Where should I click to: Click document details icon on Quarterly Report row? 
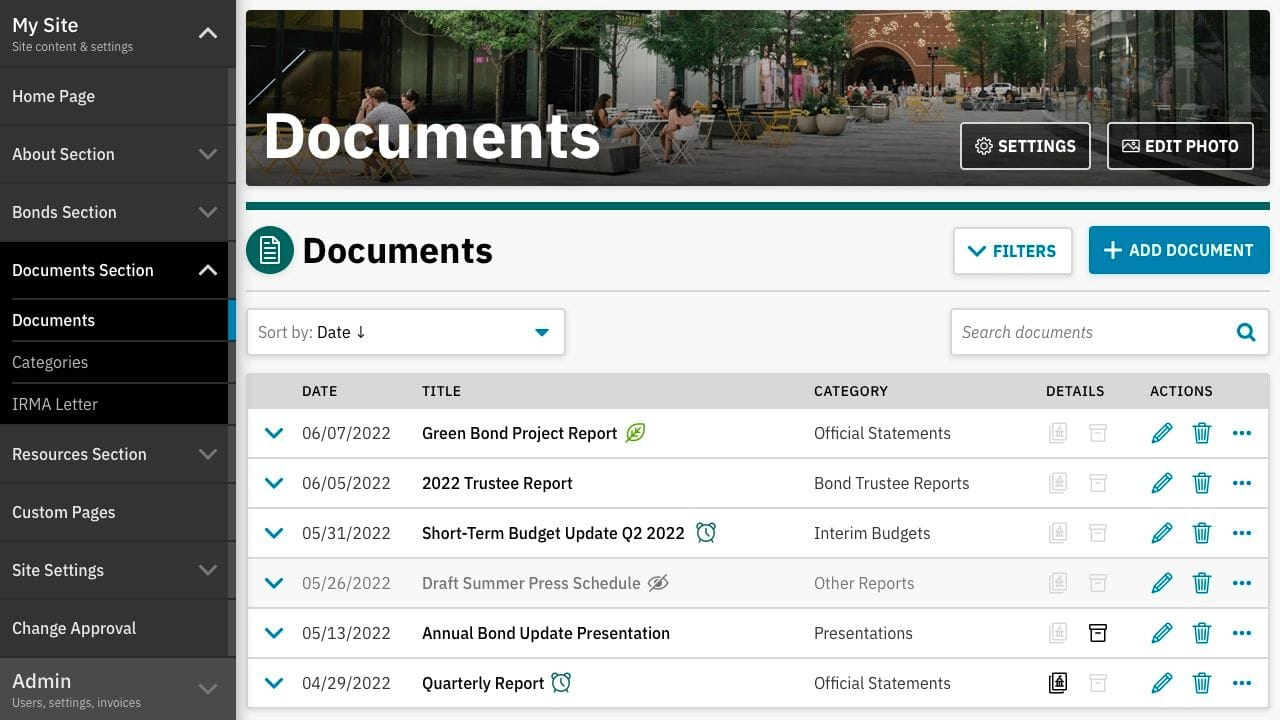(1057, 683)
